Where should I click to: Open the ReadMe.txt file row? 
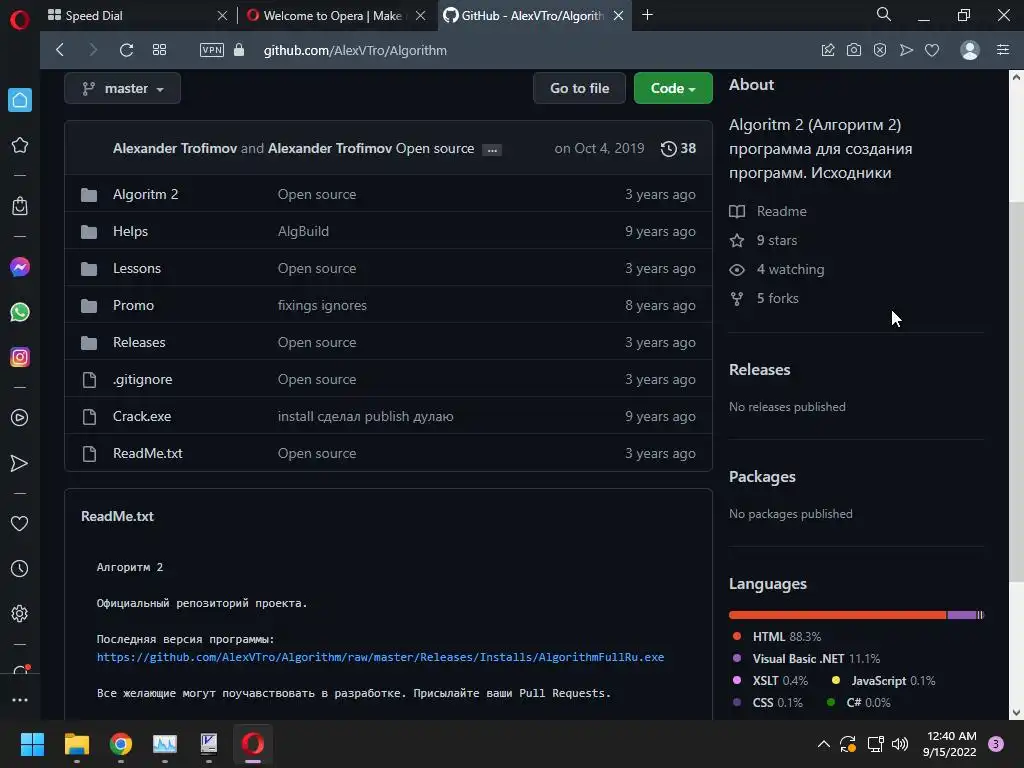[389, 453]
